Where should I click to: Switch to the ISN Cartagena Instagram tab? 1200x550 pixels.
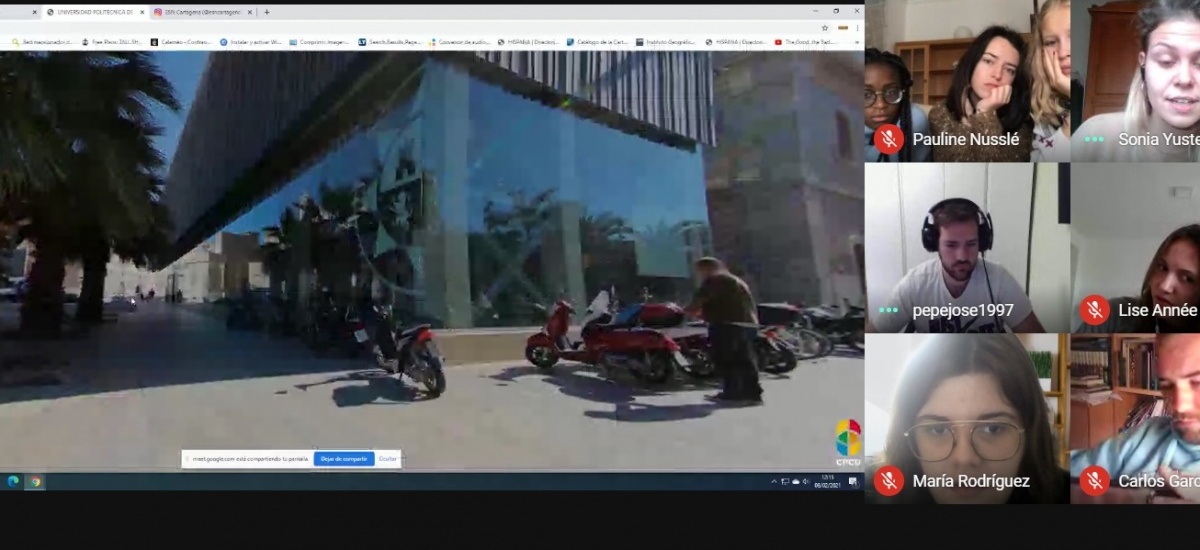(x=203, y=12)
